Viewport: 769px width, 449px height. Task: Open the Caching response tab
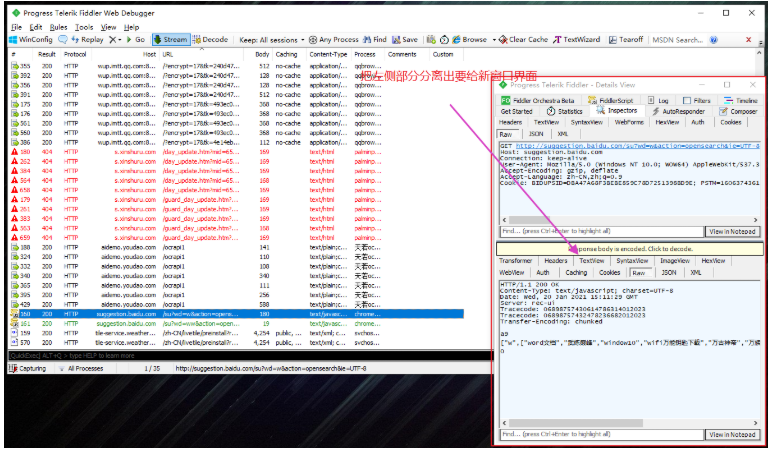pyautogui.click(x=576, y=273)
